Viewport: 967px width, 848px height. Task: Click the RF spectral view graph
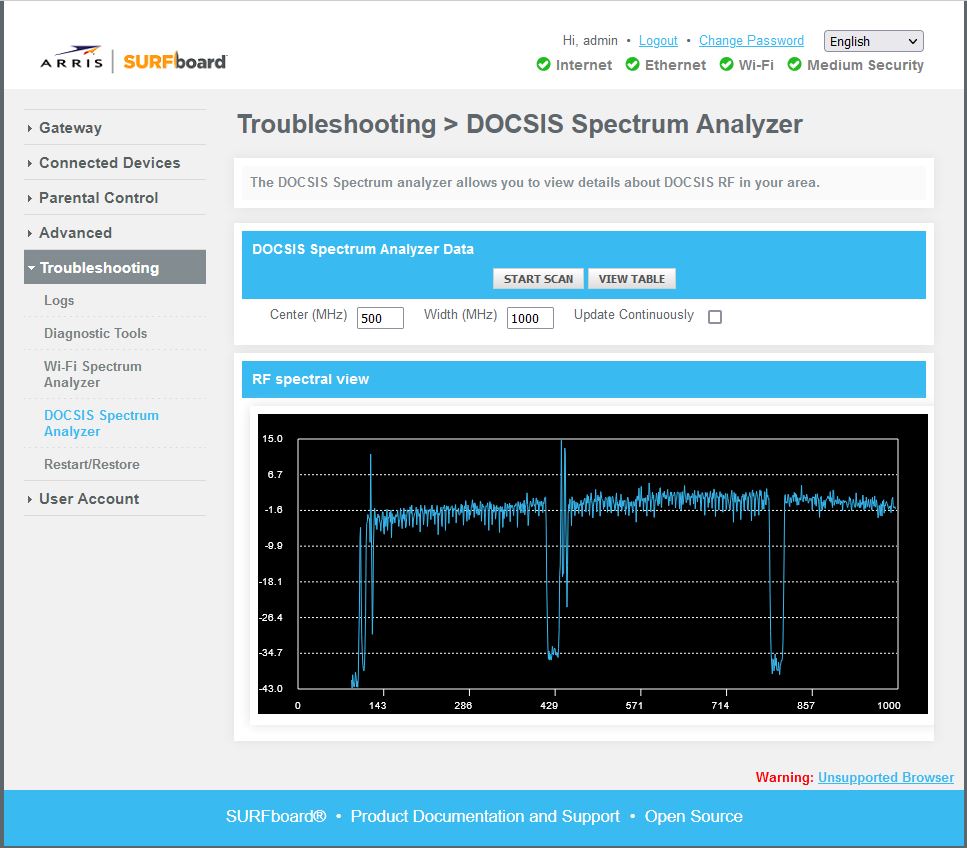(x=593, y=564)
